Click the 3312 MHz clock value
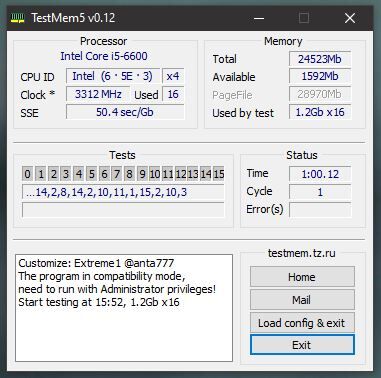Screen dimensions: 381x378 [x=98, y=94]
